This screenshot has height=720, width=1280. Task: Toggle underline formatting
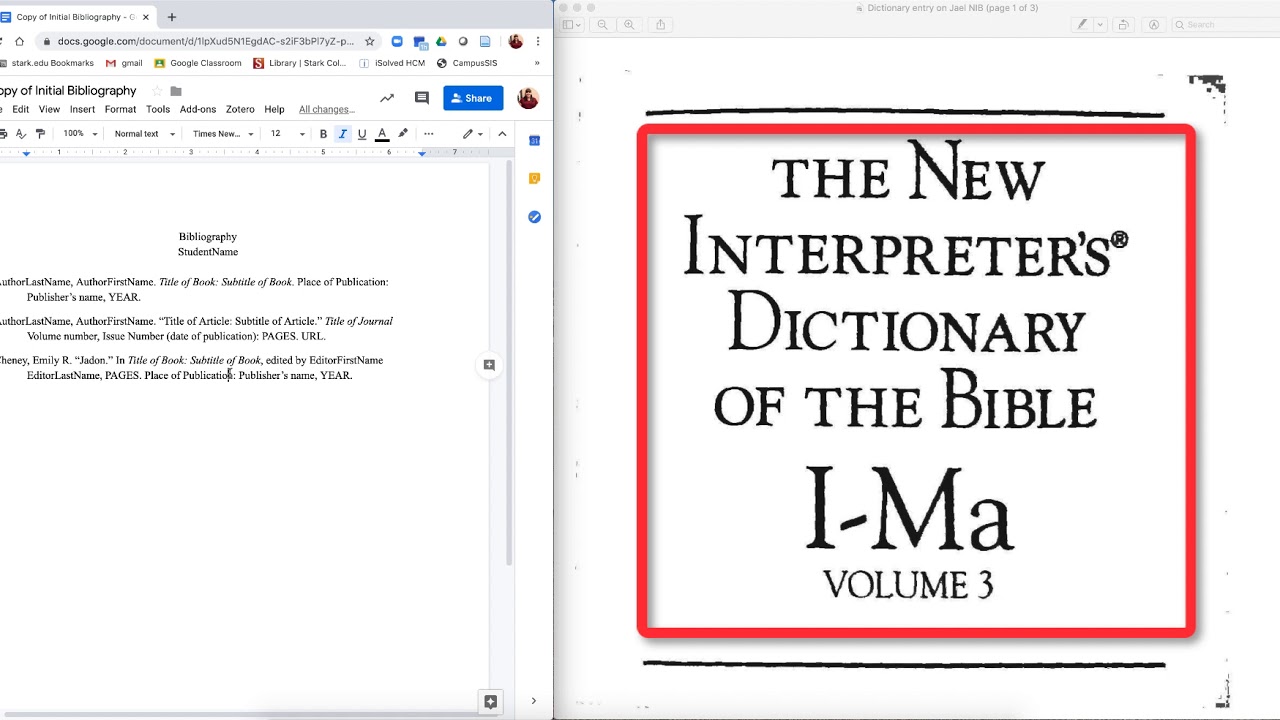click(362, 134)
